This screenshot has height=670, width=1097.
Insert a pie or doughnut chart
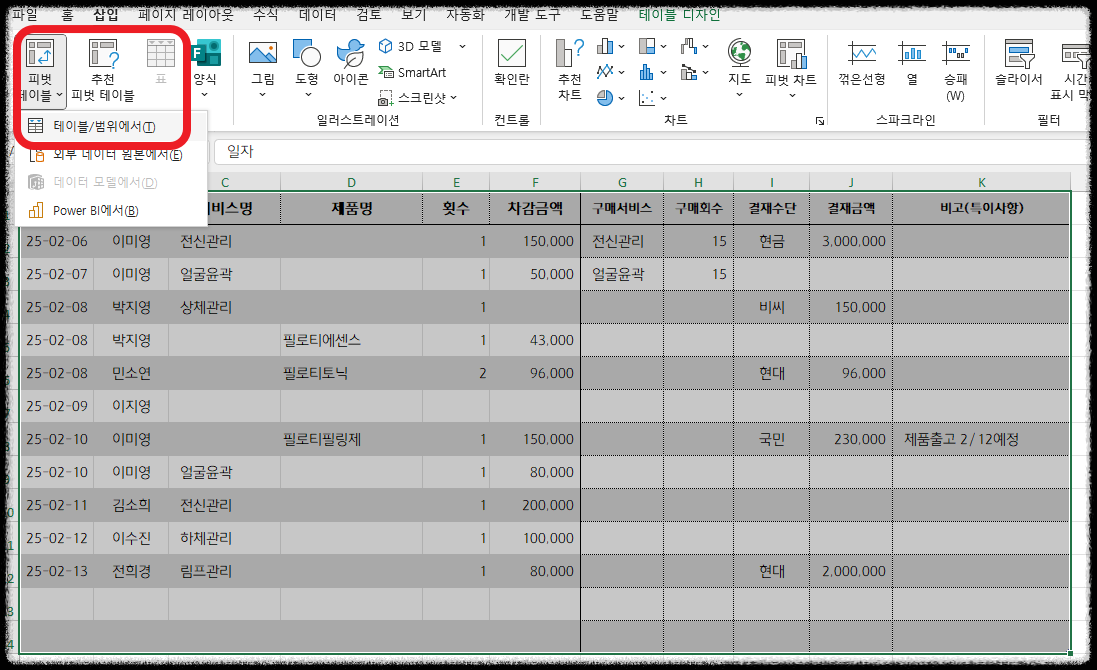(605, 98)
